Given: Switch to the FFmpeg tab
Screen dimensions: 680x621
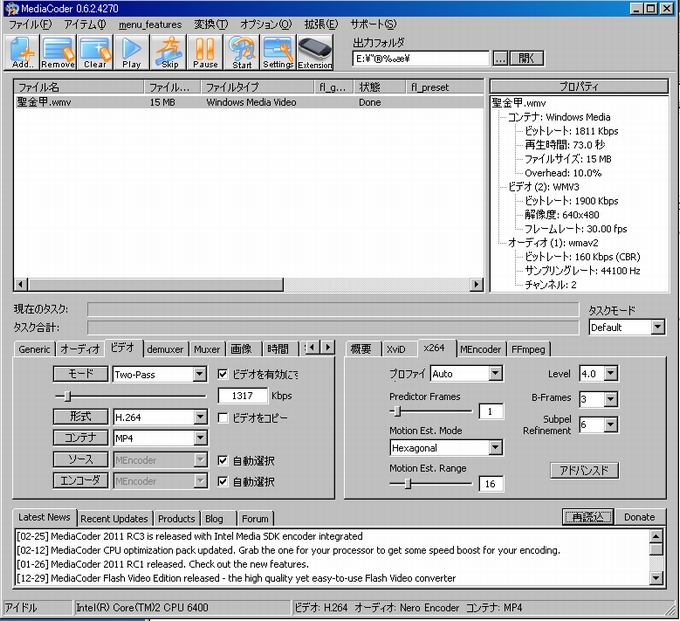Looking at the screenshot, I should (x=528, y=349).
